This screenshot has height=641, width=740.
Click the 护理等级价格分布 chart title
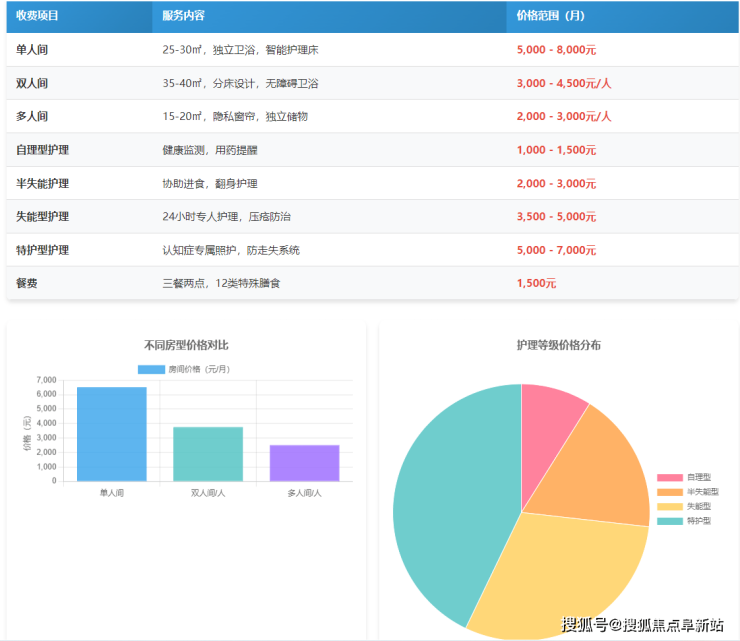click(x=558, y=345)
